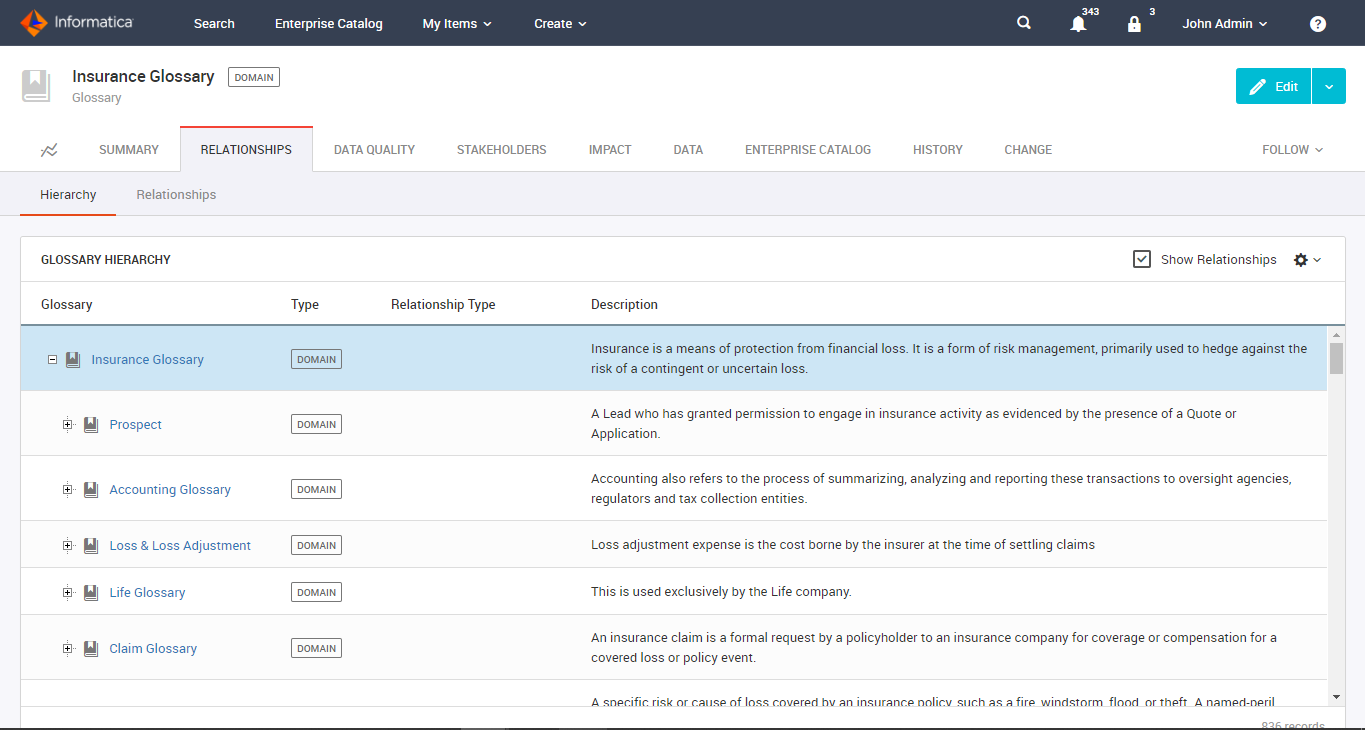This screenshot has width=1365, height=730.
Task: Open the Relationships sub-tab
Action: tap(176, 194)
